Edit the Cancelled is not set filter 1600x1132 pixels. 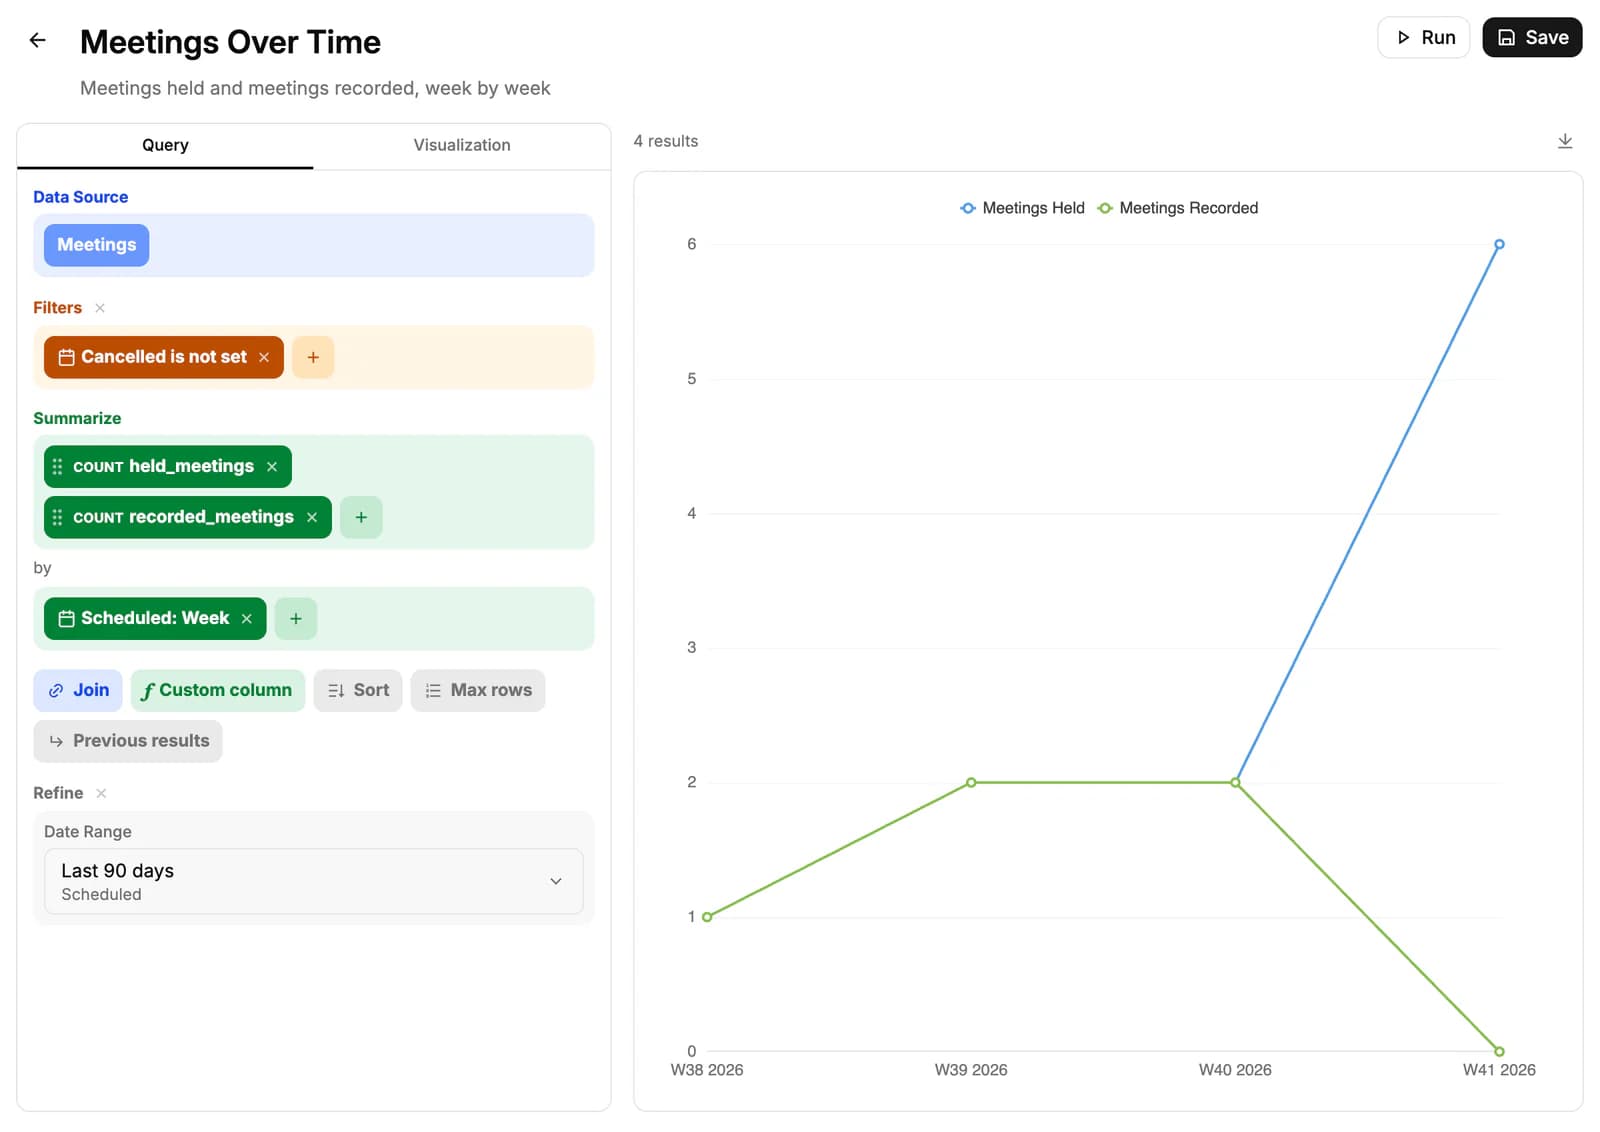click(x=163, y=357)
